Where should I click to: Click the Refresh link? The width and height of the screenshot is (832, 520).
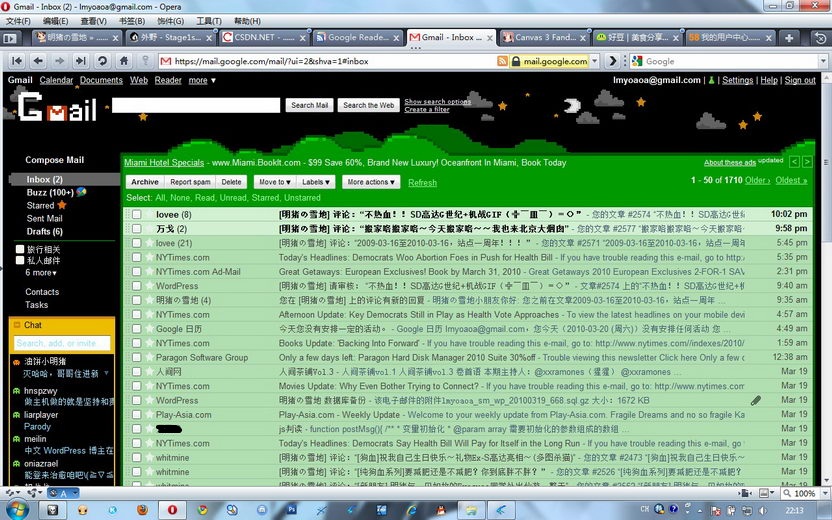[x=422, y=183]
